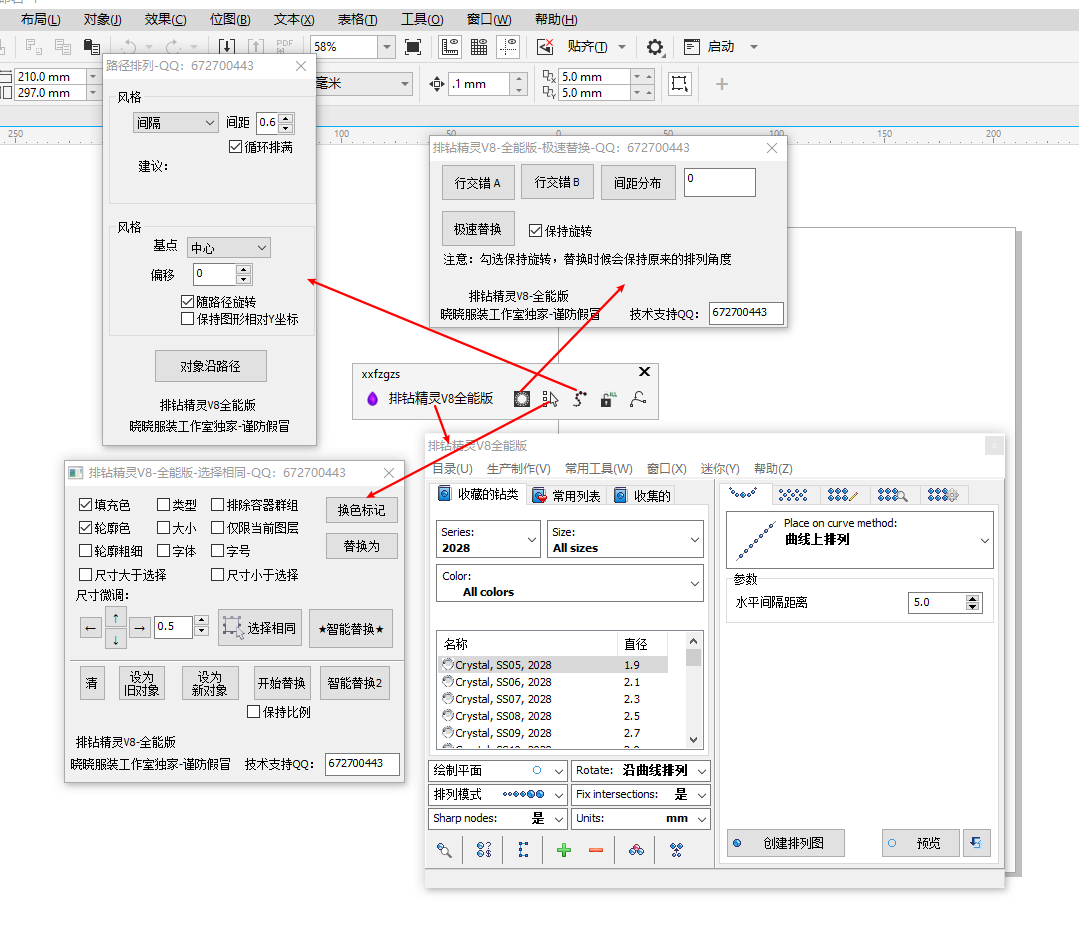
Task: Open the 基点 中心 dropdown
Action: pyautogui.click(x=228, y=248)
